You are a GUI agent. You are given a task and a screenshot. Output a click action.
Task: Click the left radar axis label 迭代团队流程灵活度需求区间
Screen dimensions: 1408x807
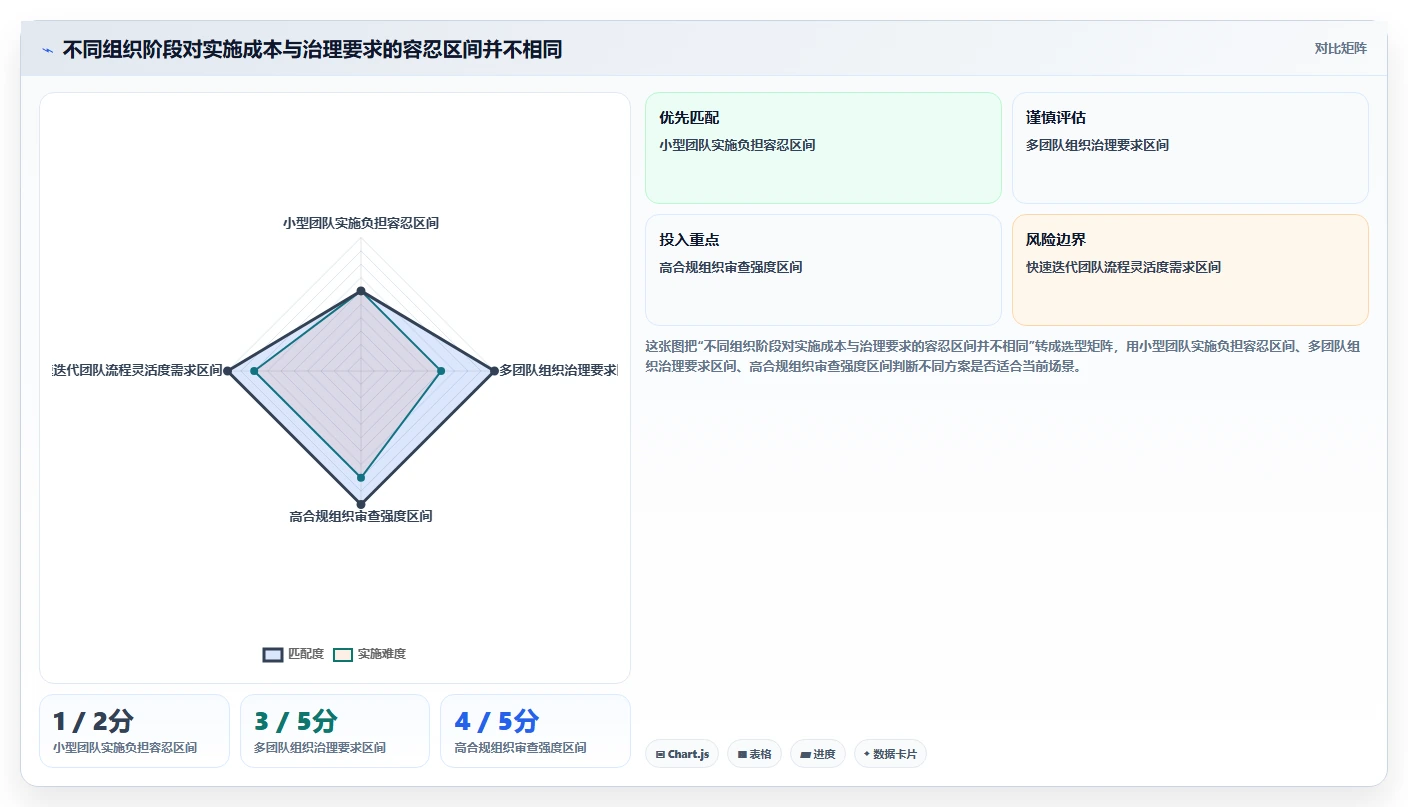(138, 370)
